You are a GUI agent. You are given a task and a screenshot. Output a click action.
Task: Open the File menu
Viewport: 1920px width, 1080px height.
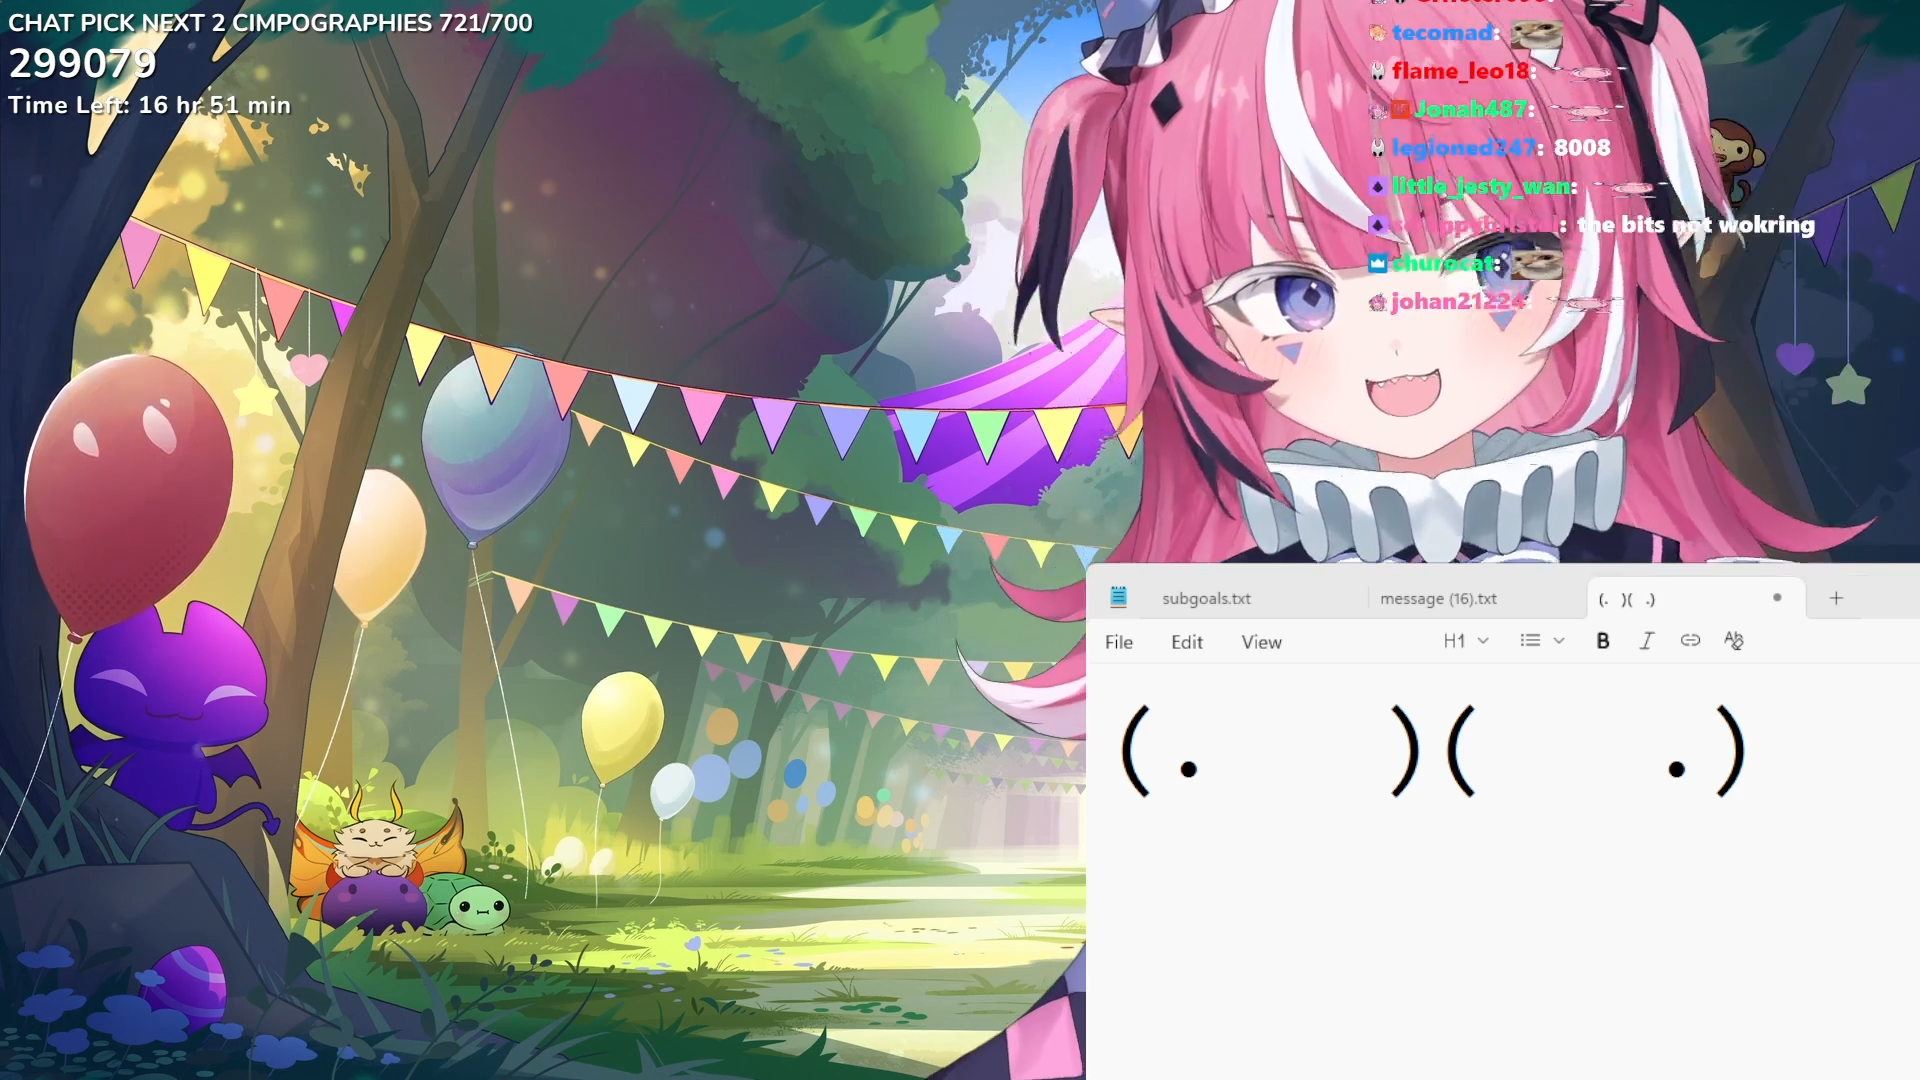point(1118,642)
